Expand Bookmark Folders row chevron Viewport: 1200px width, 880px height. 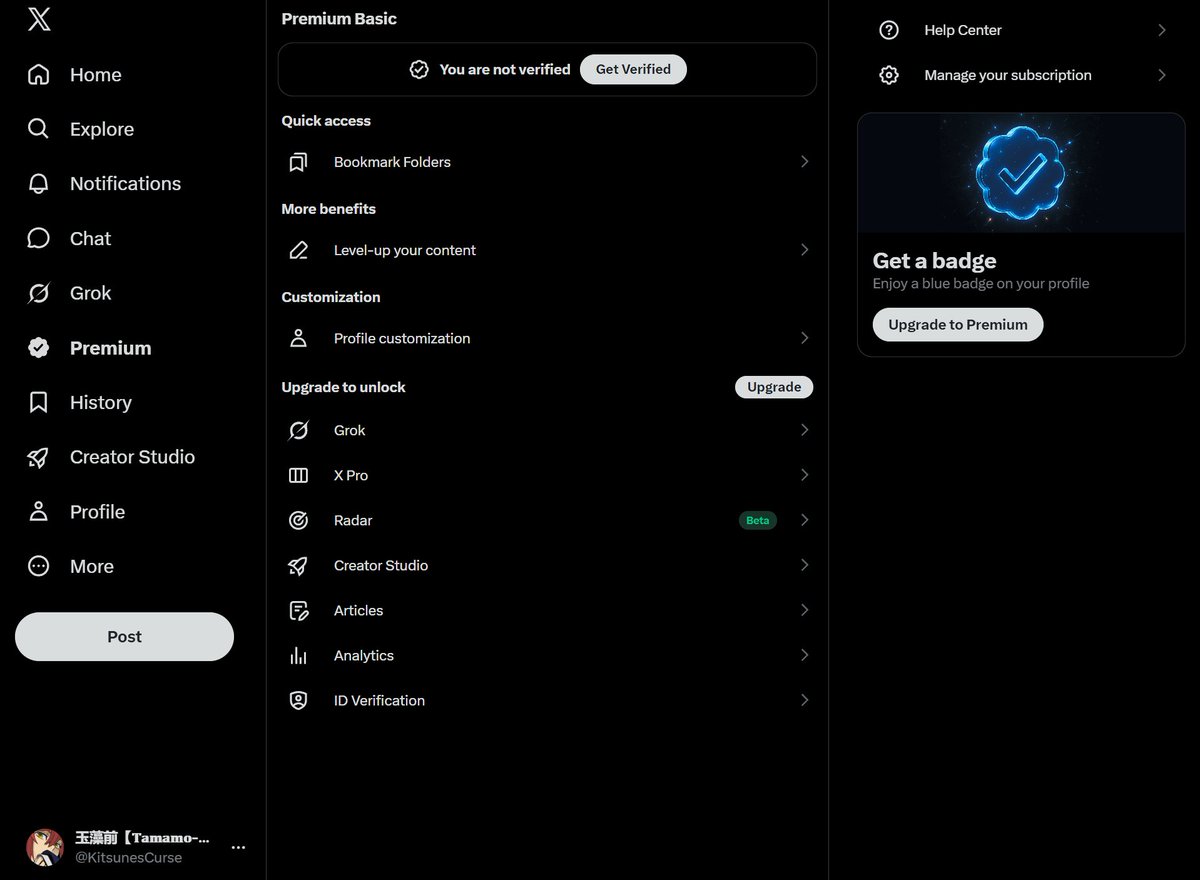coord(804,161)
